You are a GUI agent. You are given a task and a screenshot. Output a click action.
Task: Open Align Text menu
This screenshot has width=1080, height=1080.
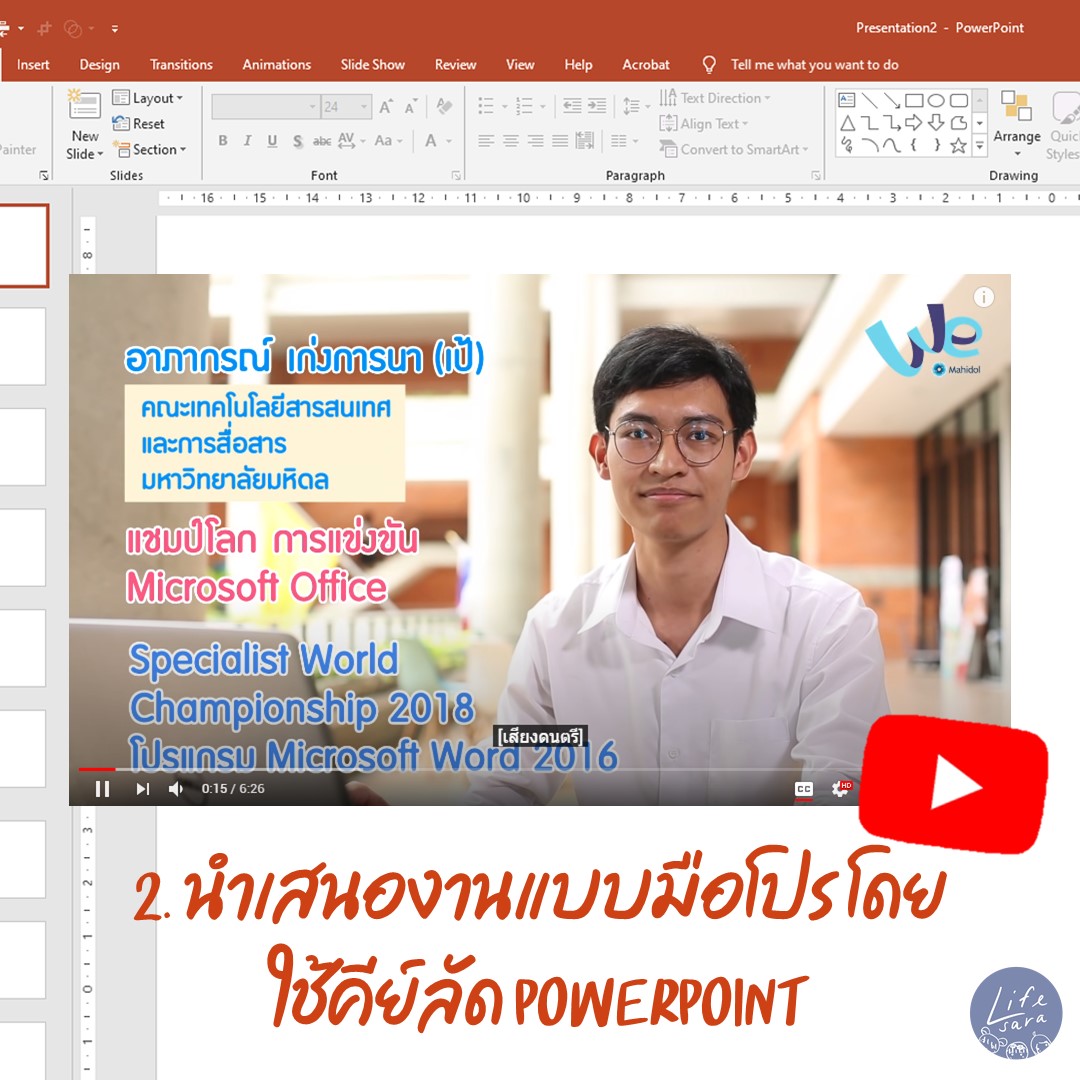point(703,123)
